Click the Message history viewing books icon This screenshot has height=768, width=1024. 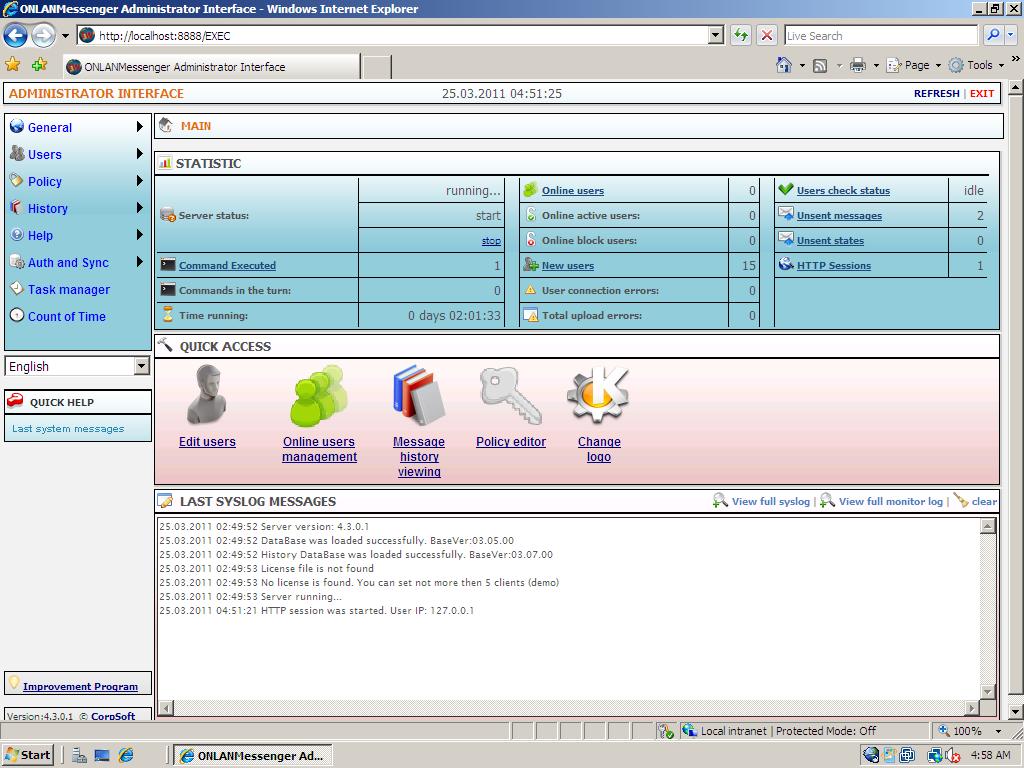(x=418, y=396)
